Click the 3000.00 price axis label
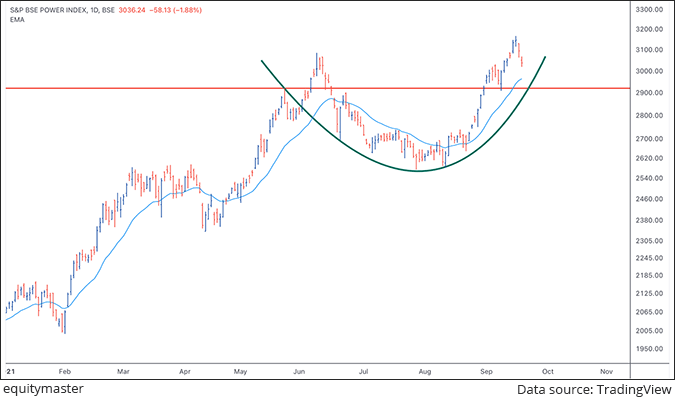The height and width of the screenshot is (400, 675). click(649, 71)
